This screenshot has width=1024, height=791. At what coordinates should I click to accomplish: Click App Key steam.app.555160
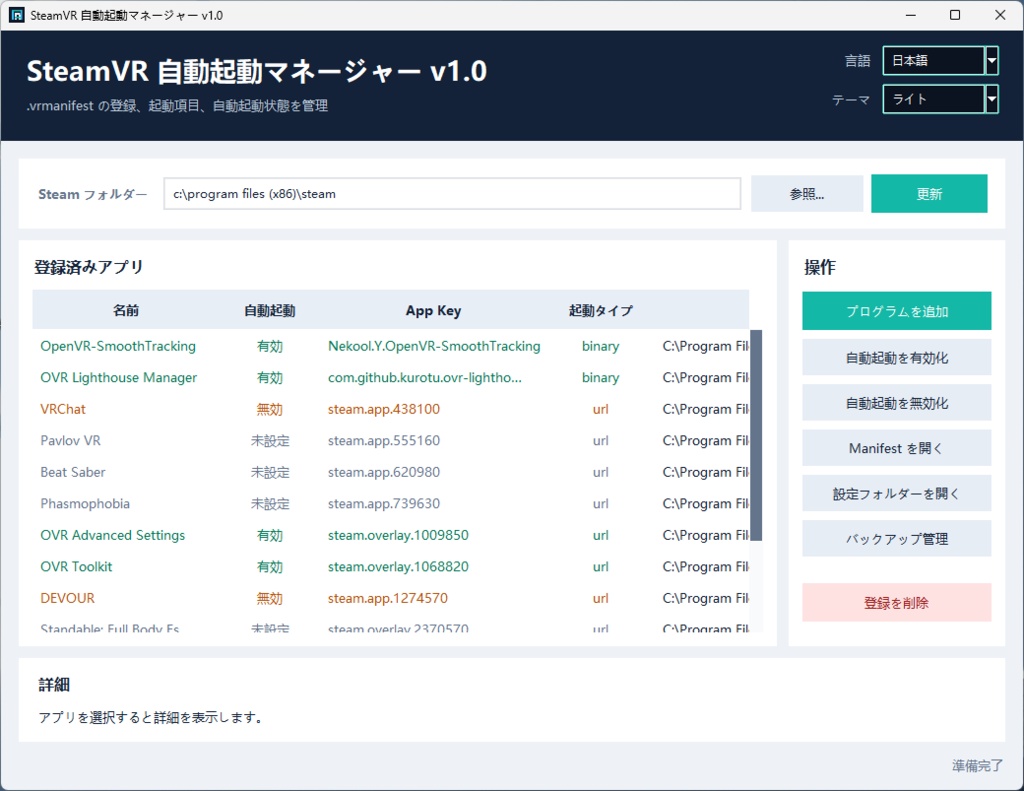coord(384,441)
